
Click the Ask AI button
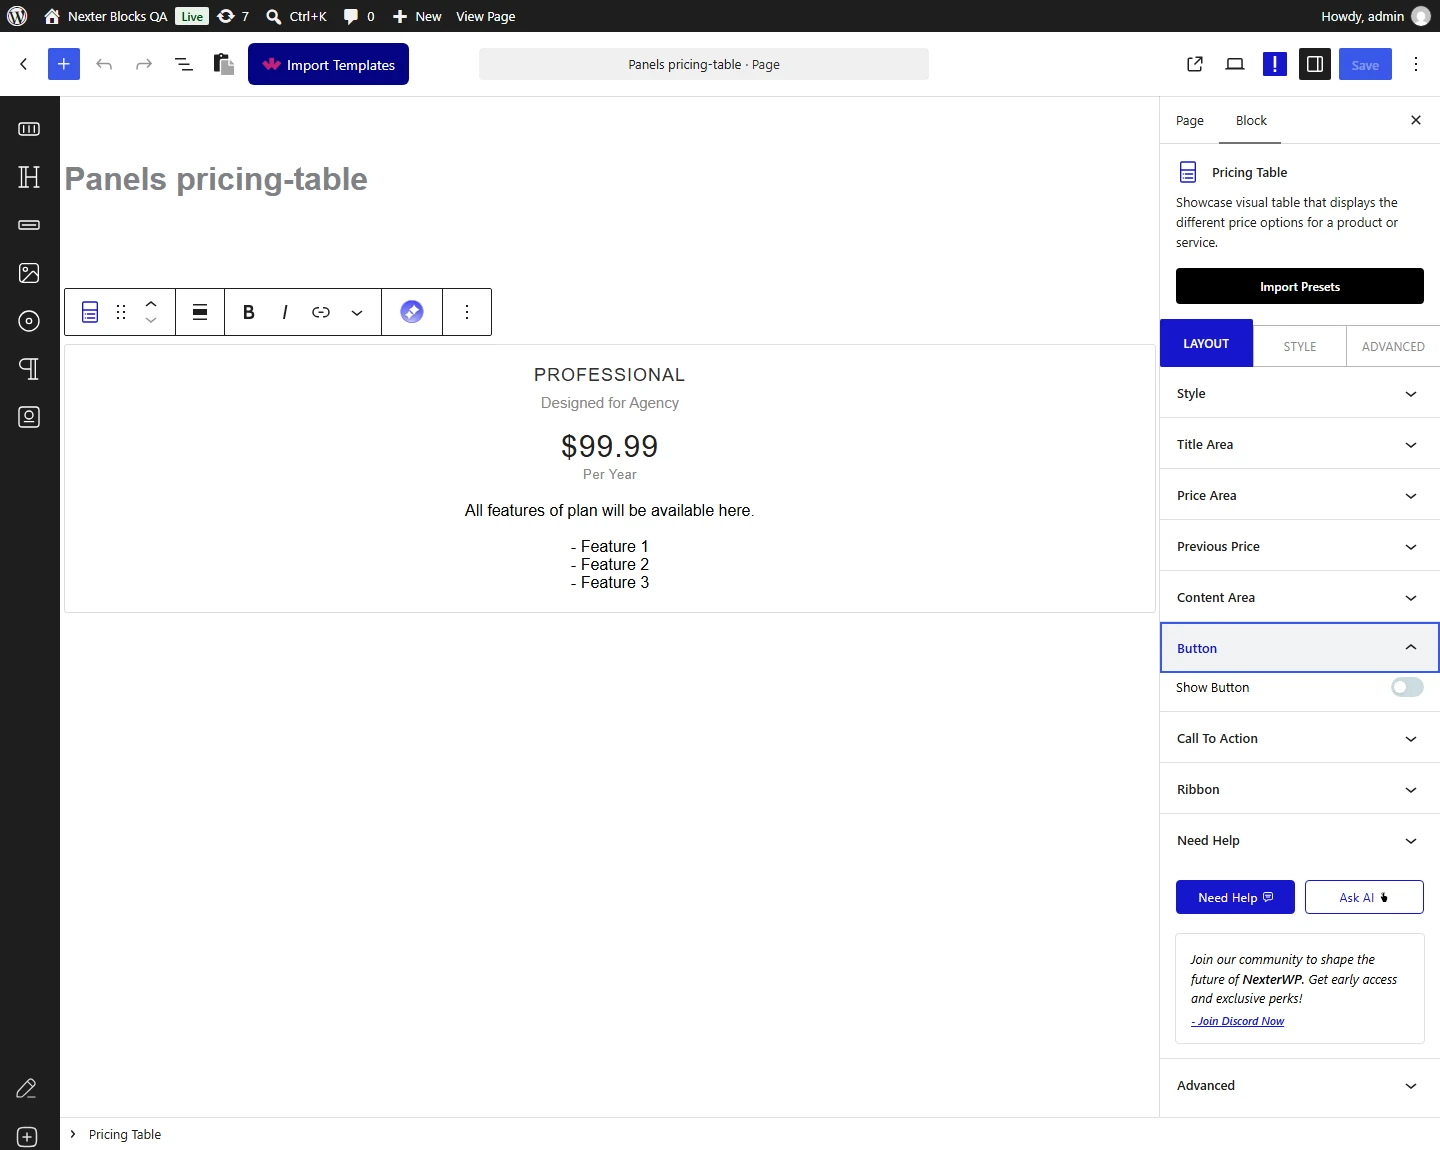coord(1364,897)
